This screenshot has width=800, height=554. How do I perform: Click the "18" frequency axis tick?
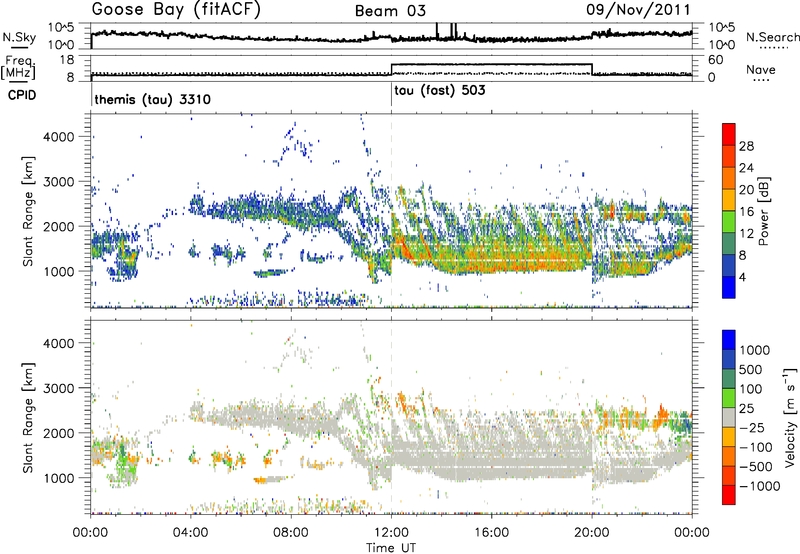67,60
